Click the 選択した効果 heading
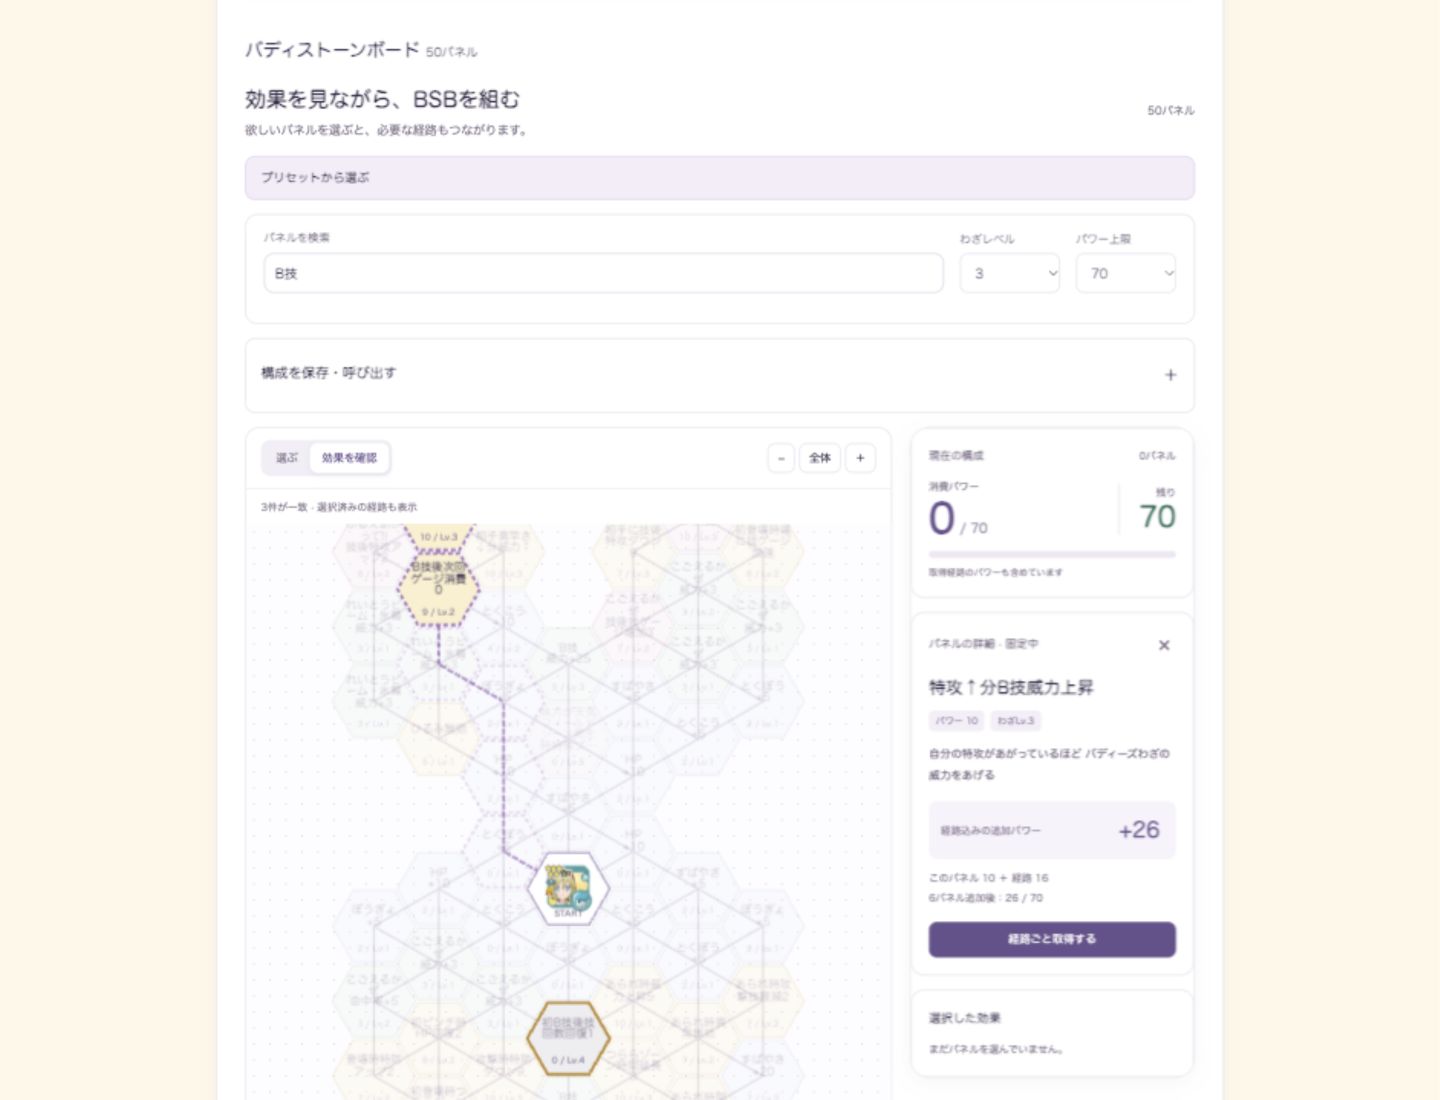 pos(965,1018)
